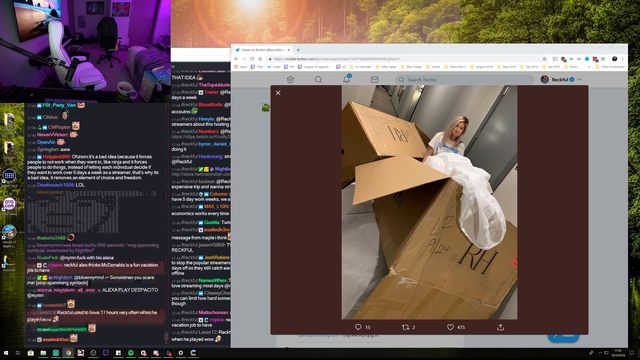Expand the Reckful account dropdown arrow
This screenshot has height=360, width=640.
tap(579, 80)
